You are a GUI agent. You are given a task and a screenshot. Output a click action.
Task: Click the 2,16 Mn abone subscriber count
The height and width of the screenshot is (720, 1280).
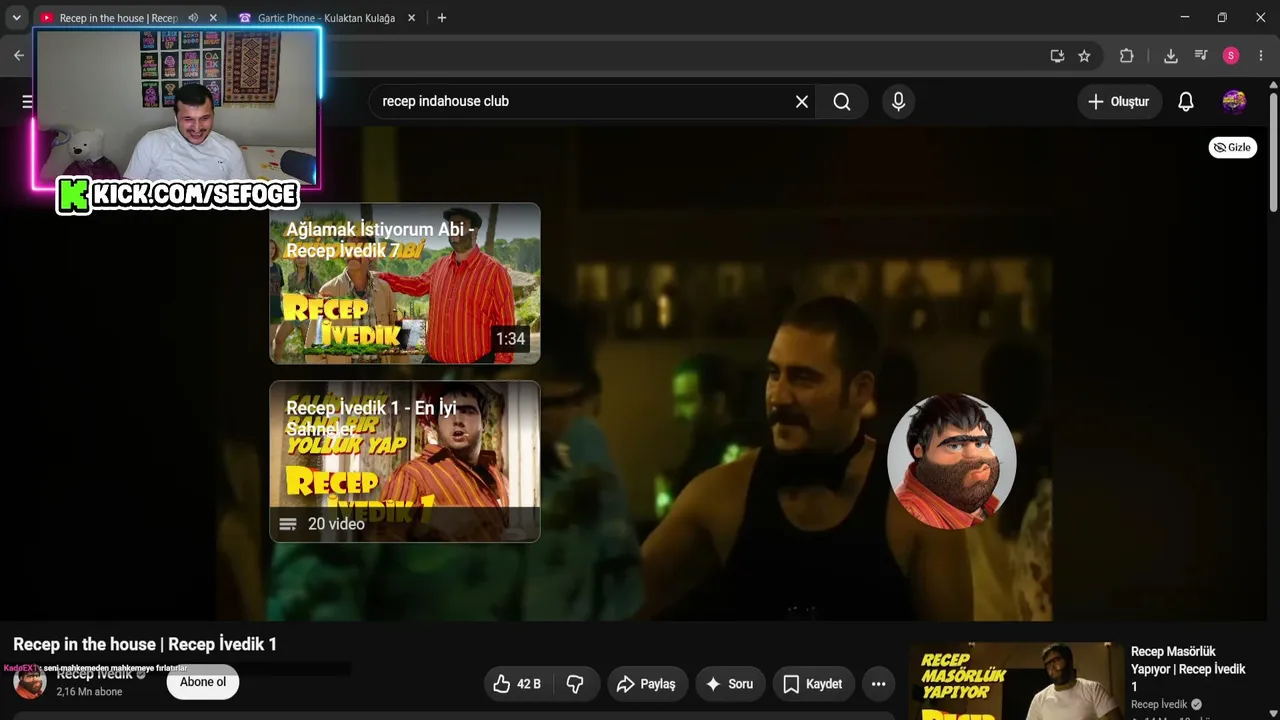coord(89,691)
